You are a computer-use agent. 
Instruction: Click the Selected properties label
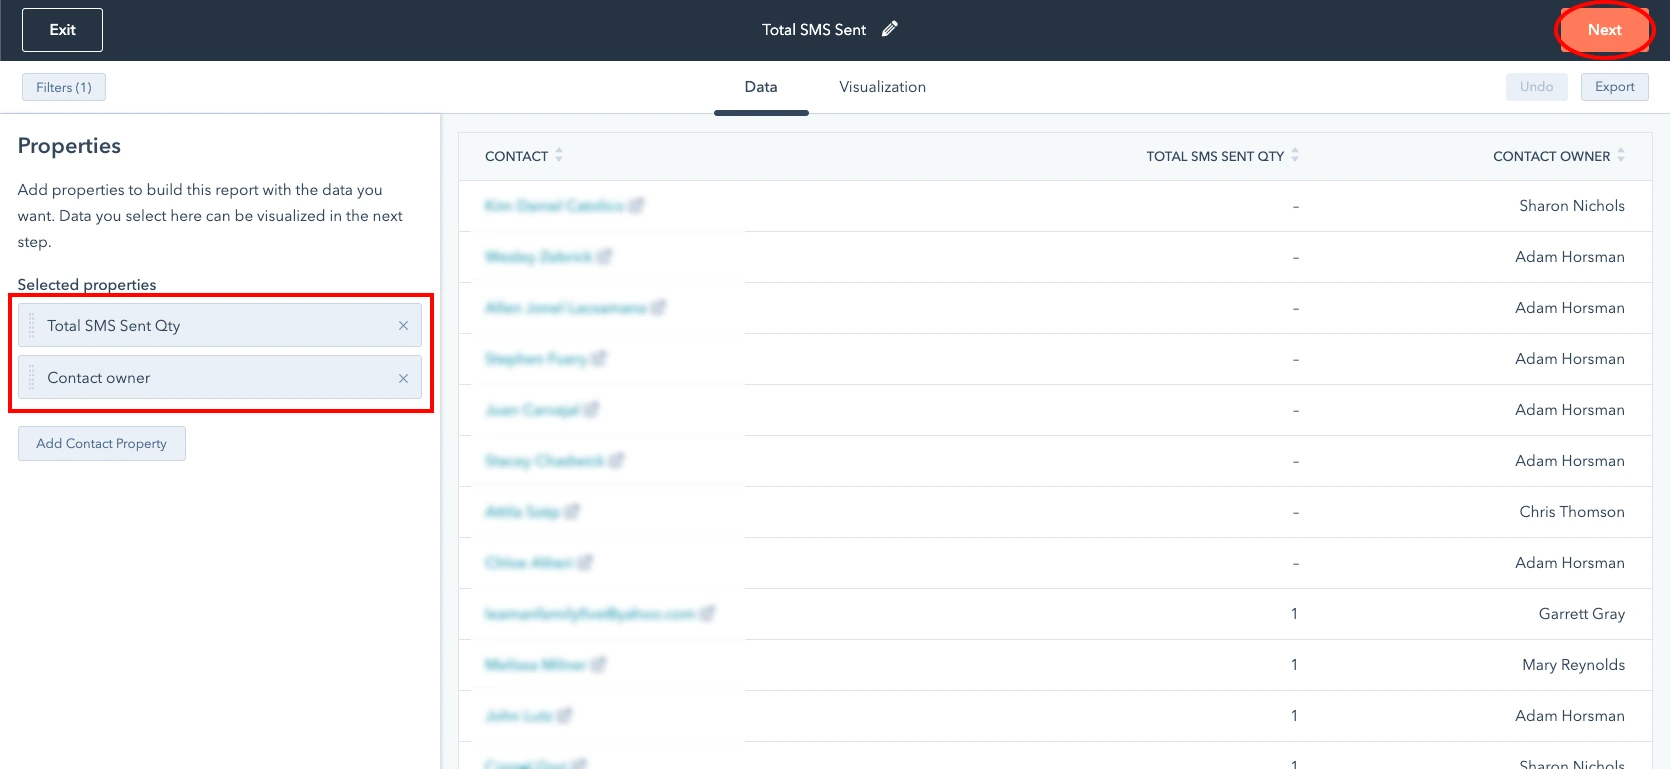coord(87,285)
